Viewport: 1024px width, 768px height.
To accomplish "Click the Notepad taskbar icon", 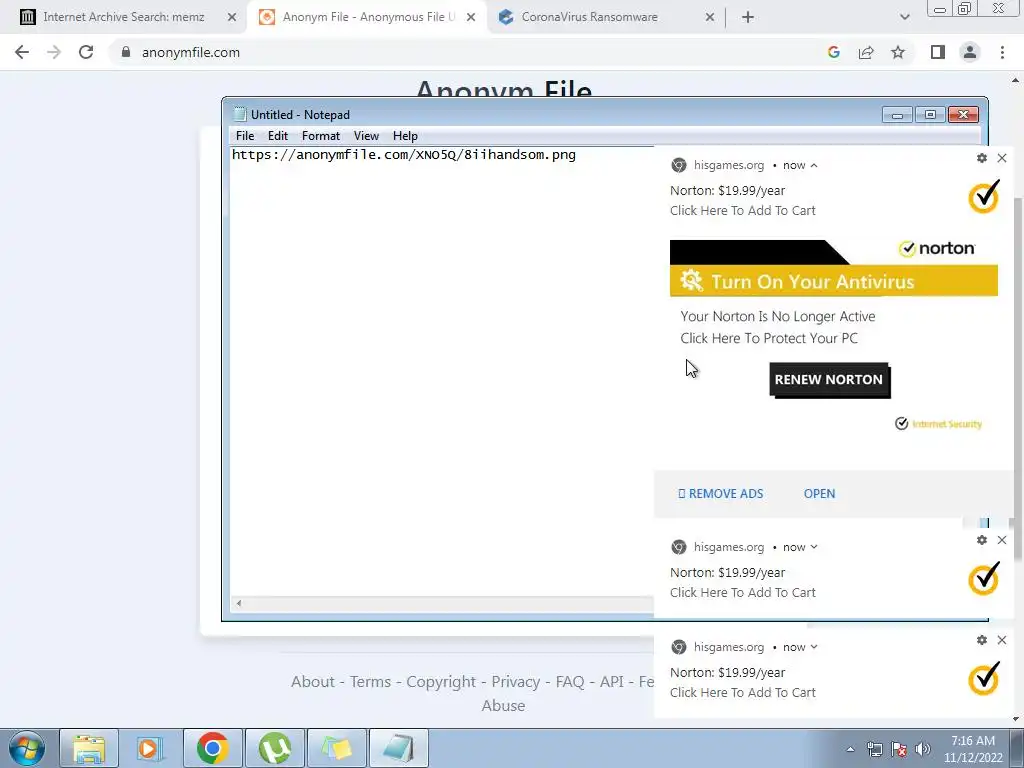I will (398, 748).
